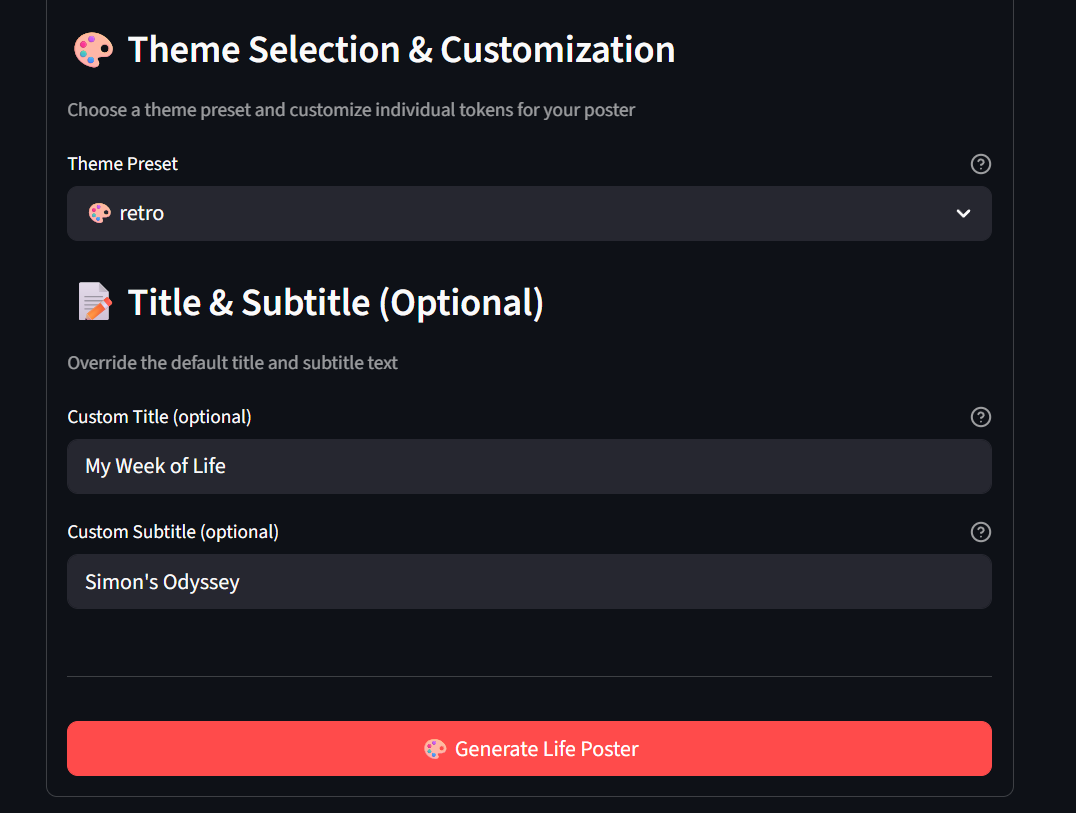This screenshot has height=813, width=1076.
Task: Click the Custom Title (optional) label
Action: [159, 417]
